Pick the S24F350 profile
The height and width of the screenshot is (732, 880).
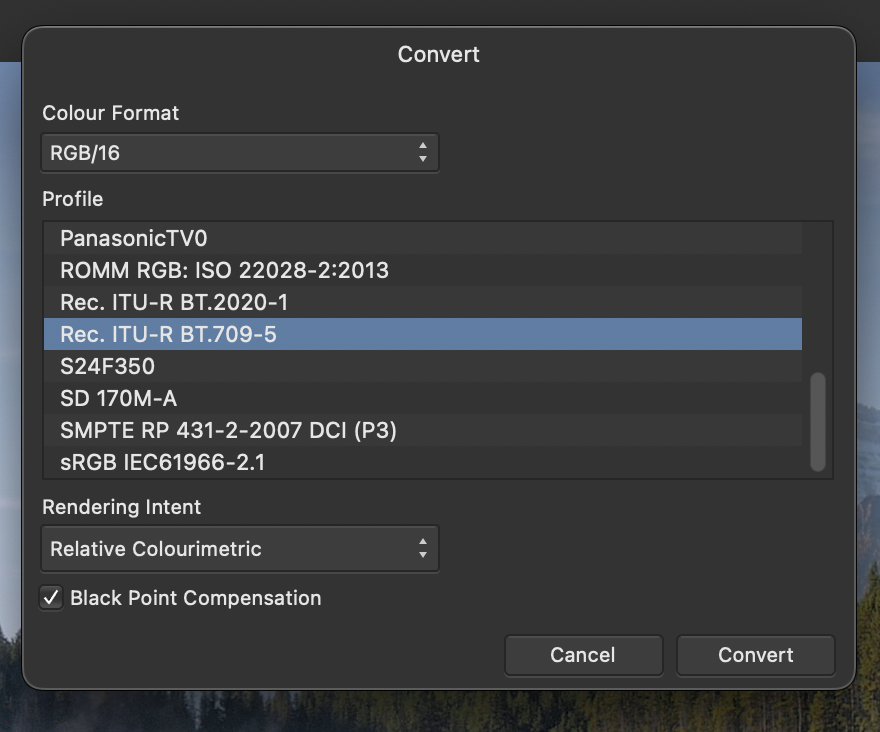pos(107,366)
